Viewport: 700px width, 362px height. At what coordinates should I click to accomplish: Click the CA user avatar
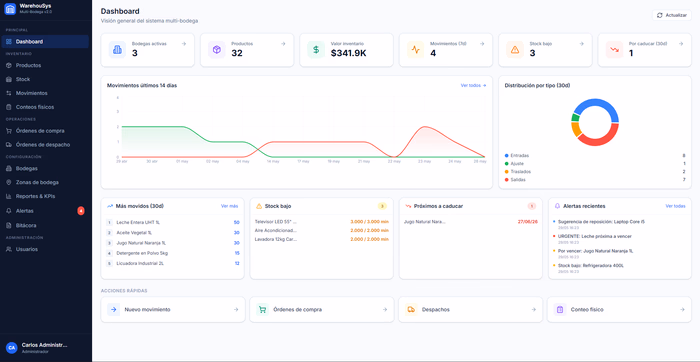[x=12, y=348]
